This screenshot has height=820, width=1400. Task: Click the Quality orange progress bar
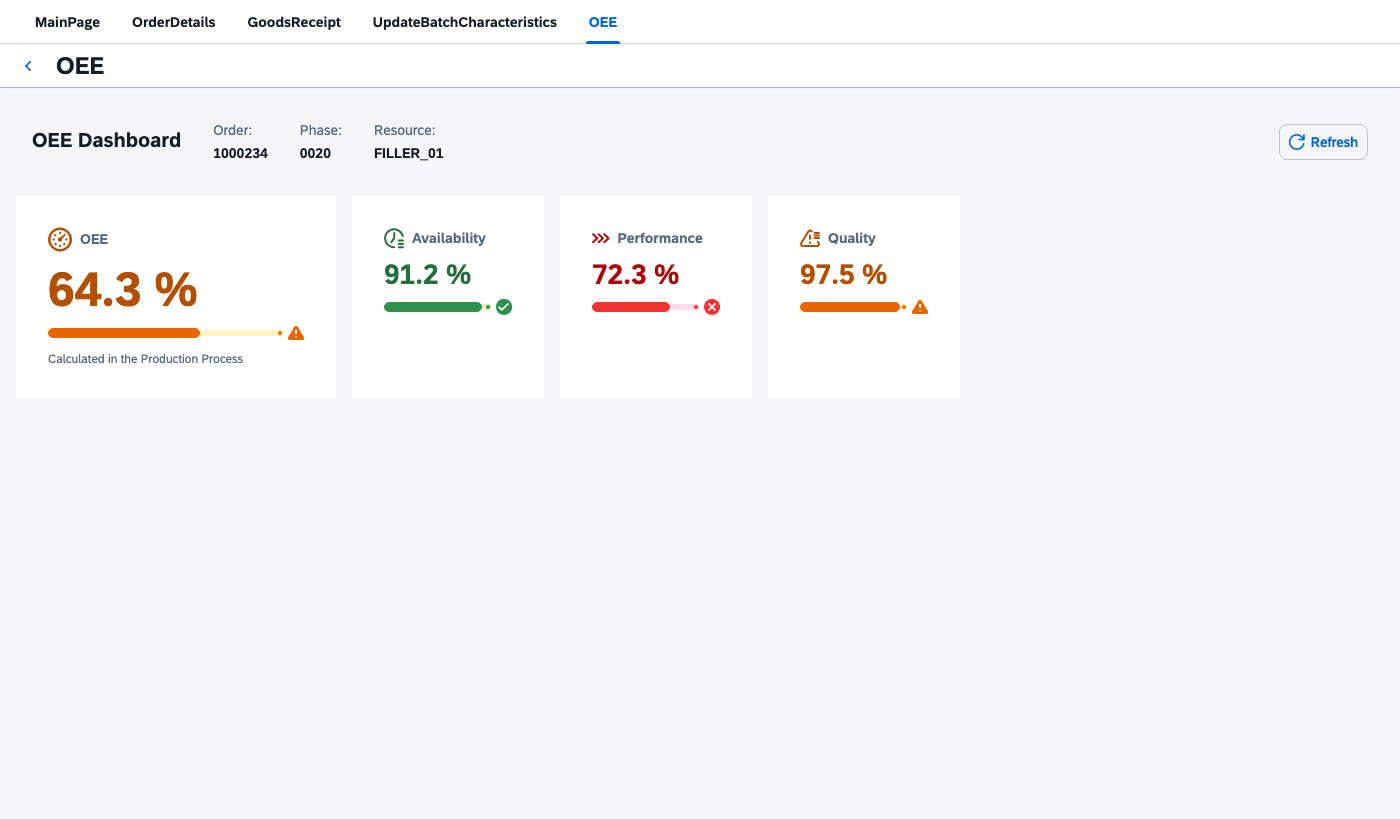tap(853, 307)
